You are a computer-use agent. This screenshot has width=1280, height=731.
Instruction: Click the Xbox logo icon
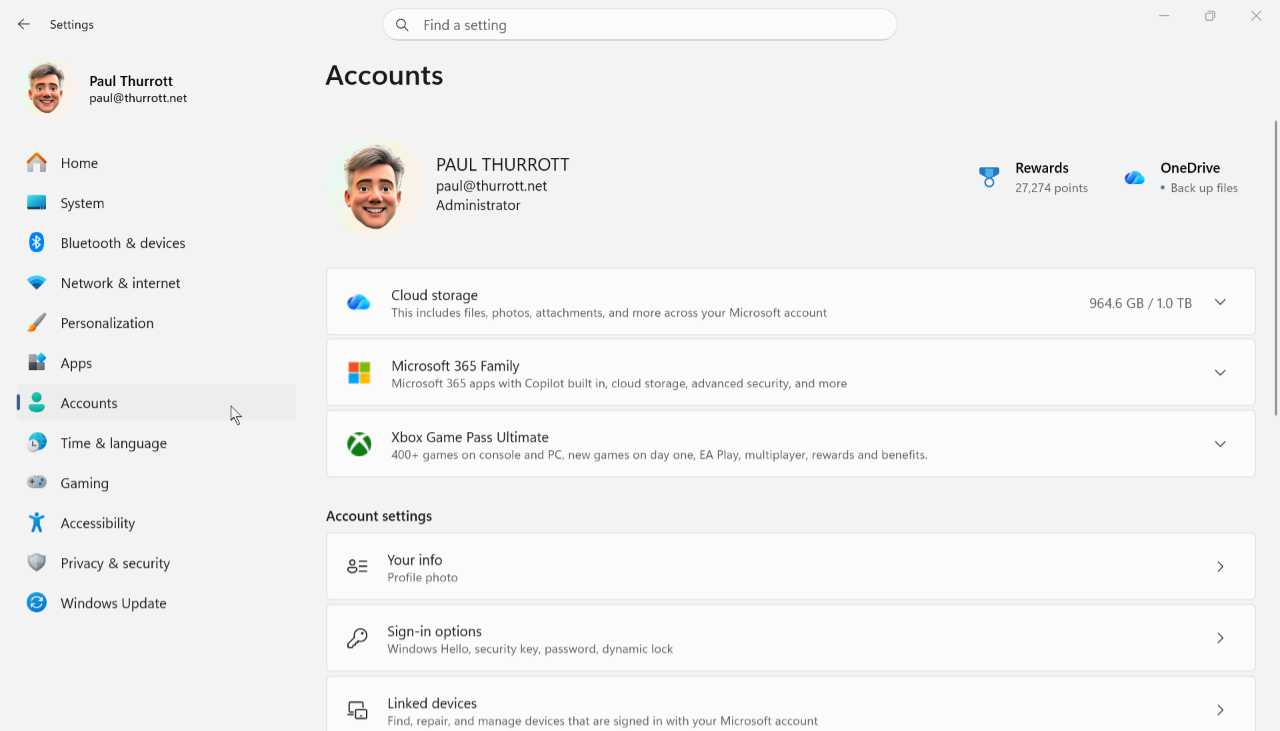[x=359, y=444]
